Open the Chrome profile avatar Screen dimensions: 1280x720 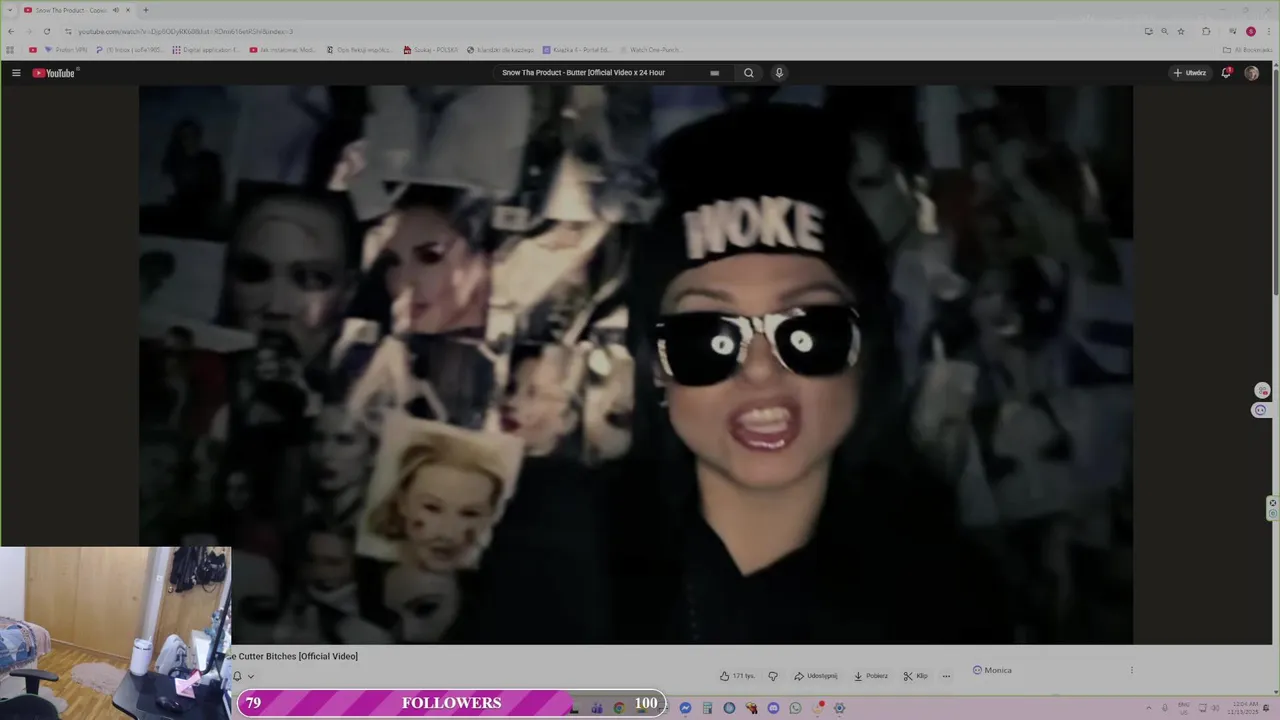pos(1250,31)
